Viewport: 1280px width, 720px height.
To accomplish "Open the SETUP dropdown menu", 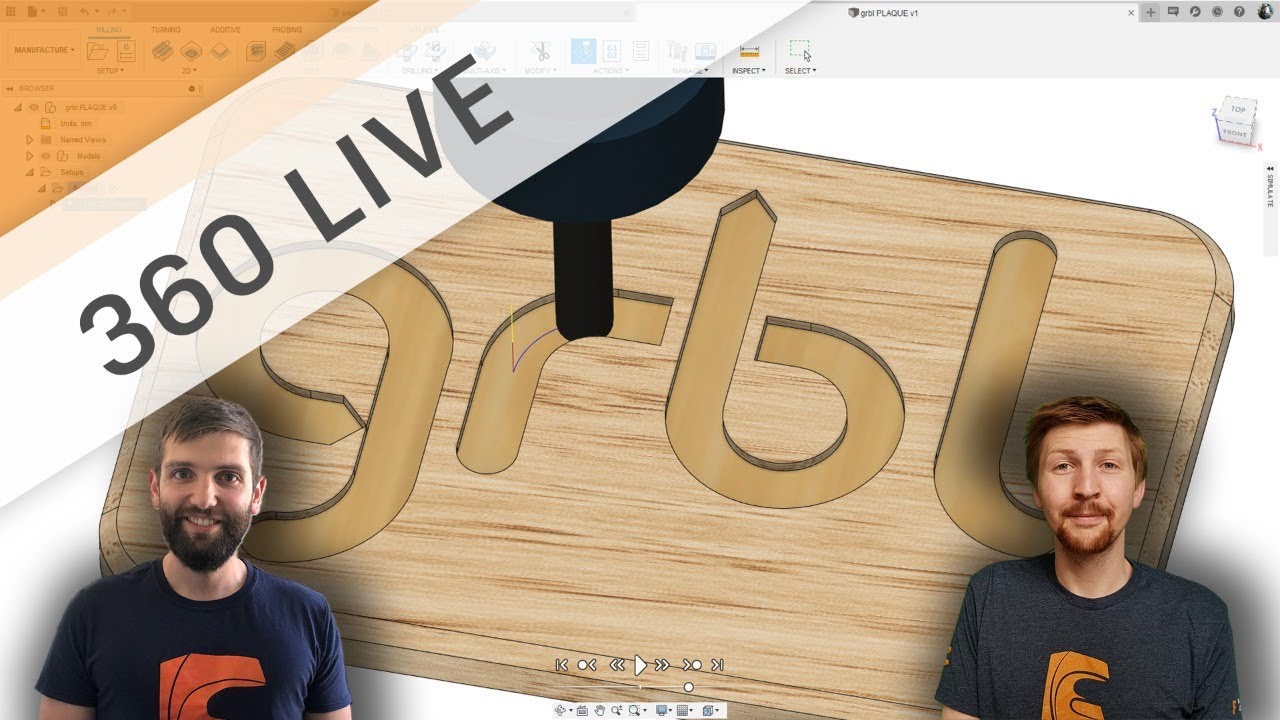I will pyautogui.click(x=110, y=71).
